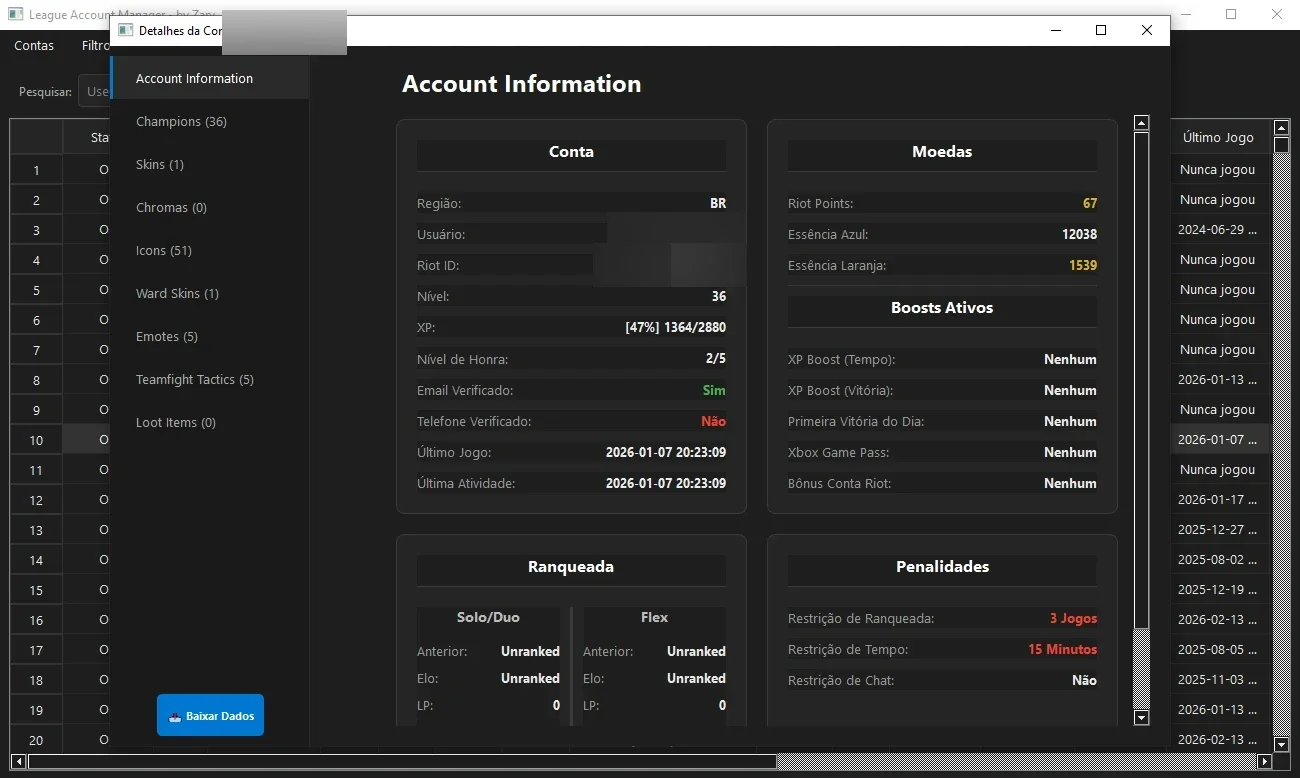Image resolution: width=1300 pixels, height=778 pixels.
Task: Maximize the Detalhes da Conta window
Action: [1101, 30]
